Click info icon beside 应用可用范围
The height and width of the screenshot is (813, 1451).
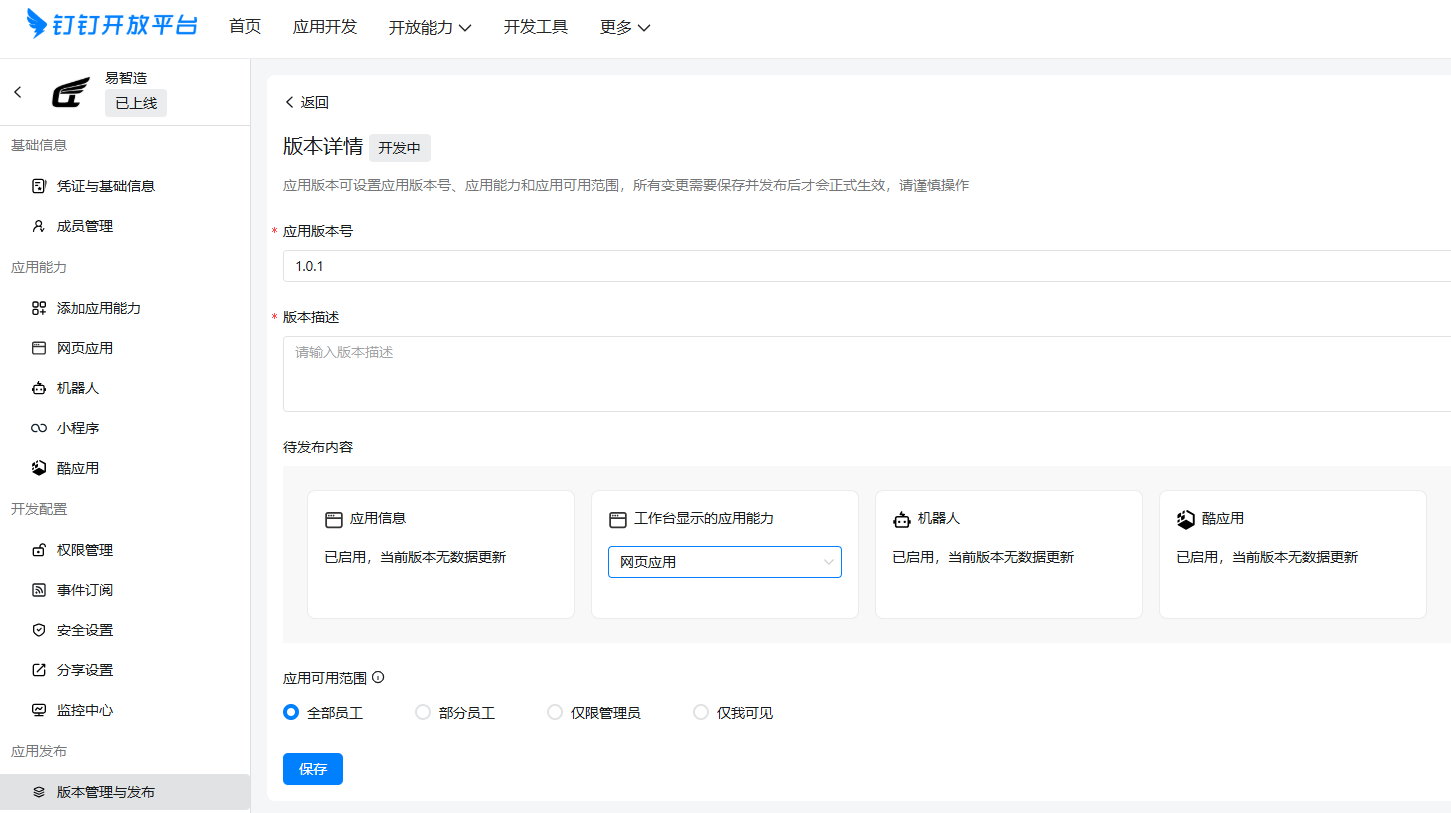[378, 677]
